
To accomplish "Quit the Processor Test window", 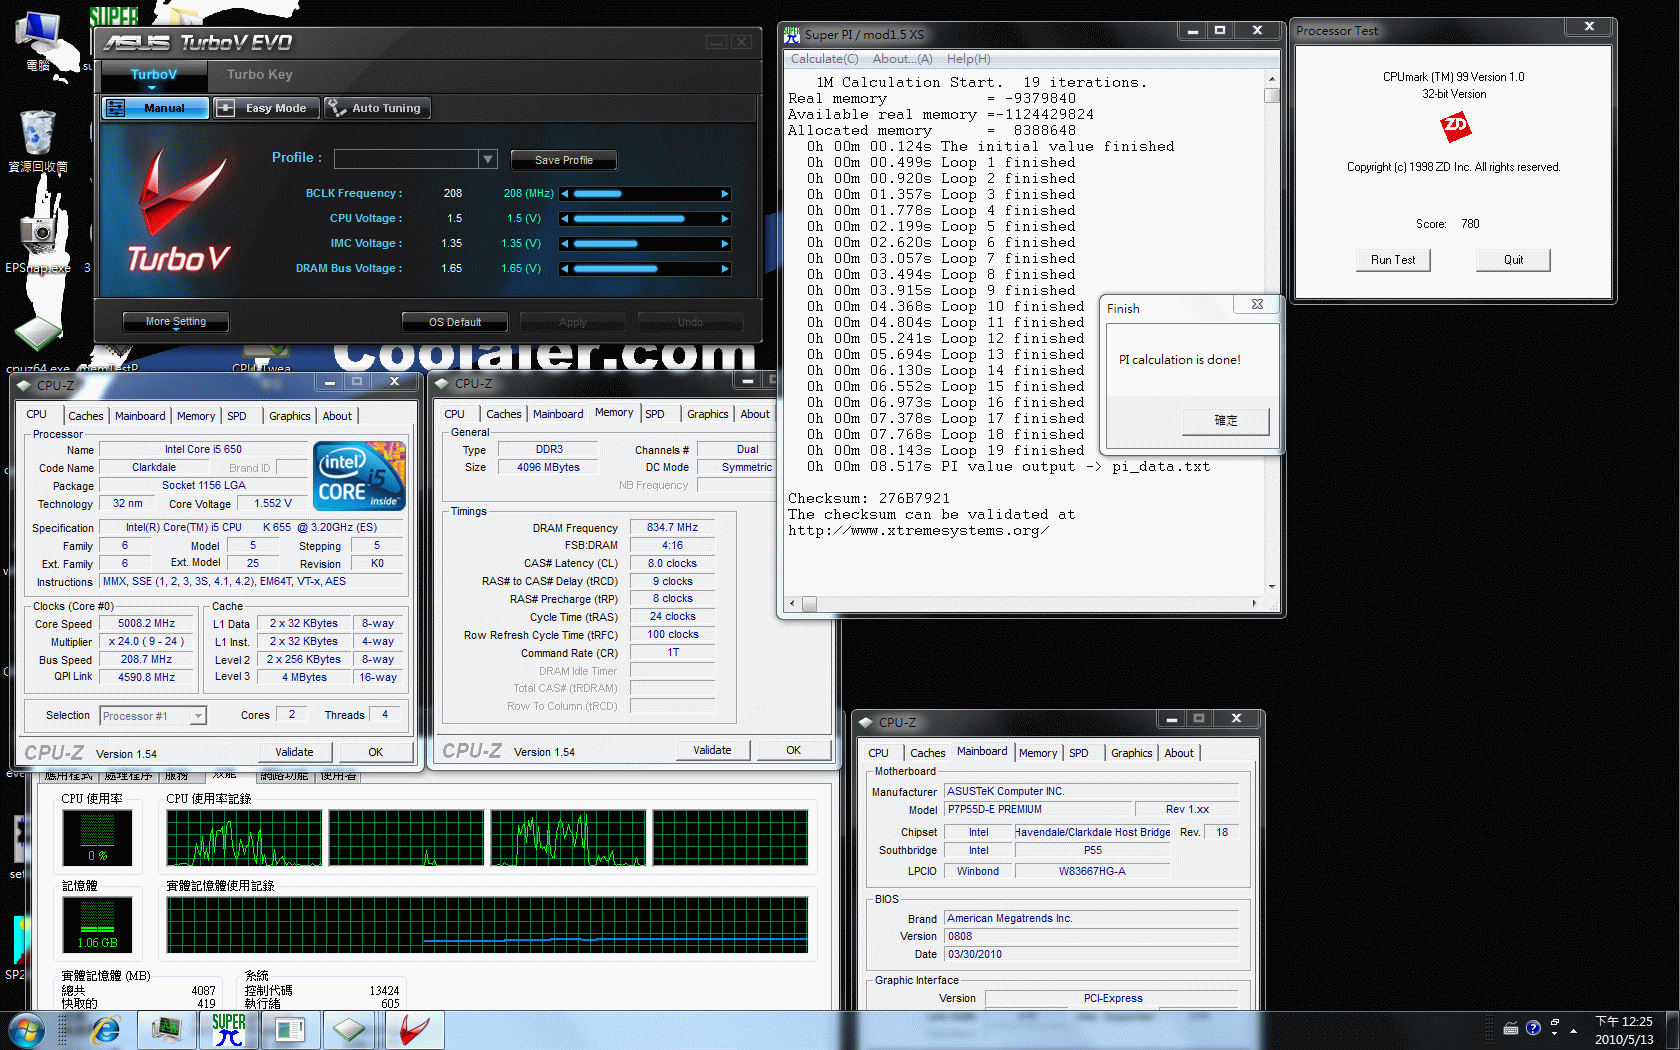I will pos(1514,260).
